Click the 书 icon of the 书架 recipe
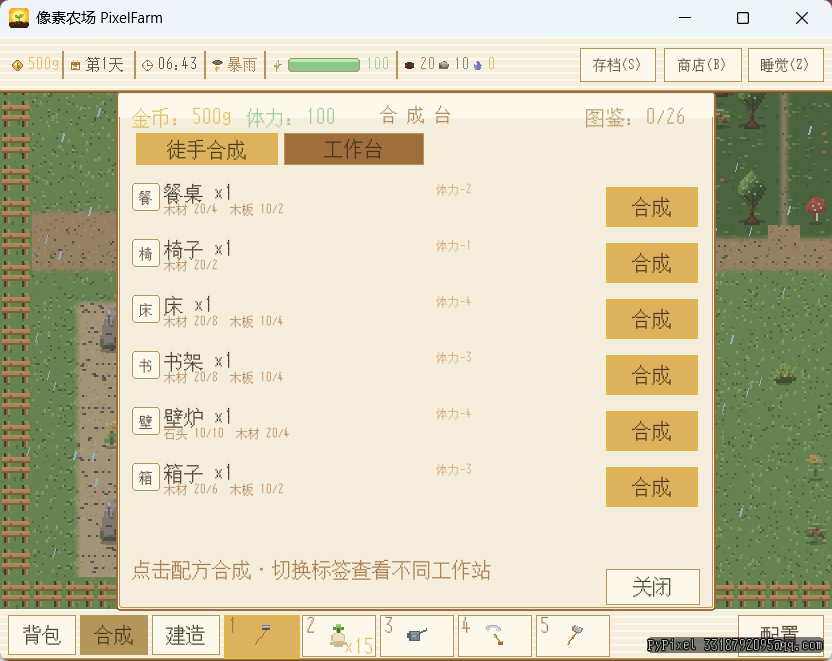 145,365
